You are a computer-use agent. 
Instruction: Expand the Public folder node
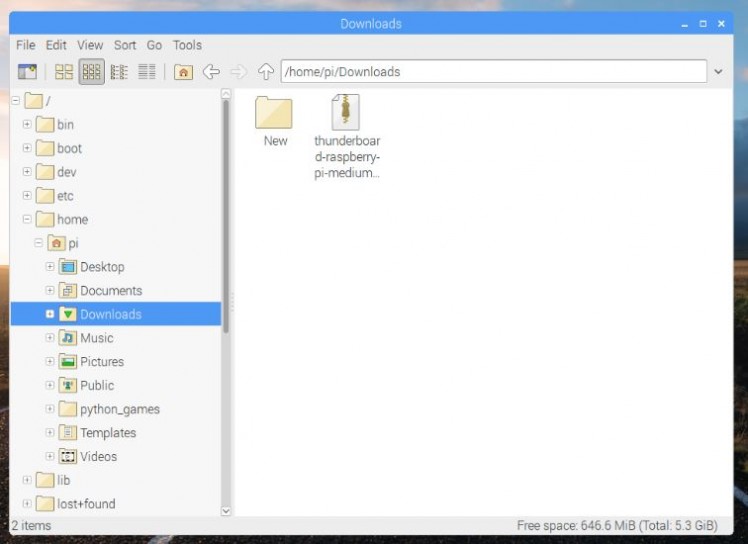click(x=50, y=385)
